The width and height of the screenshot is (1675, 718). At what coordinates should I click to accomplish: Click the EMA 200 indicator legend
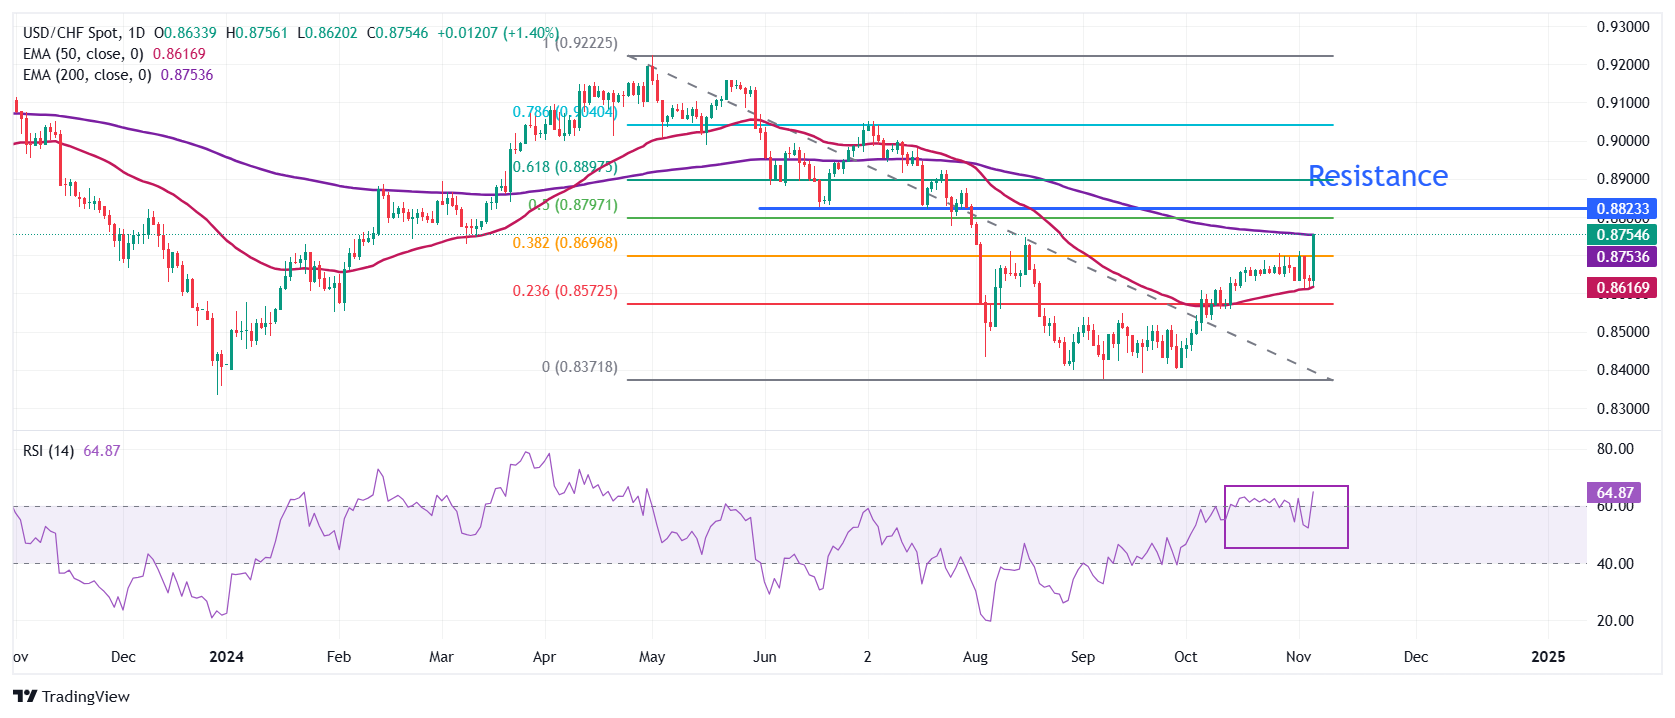(x=88, y=75)
